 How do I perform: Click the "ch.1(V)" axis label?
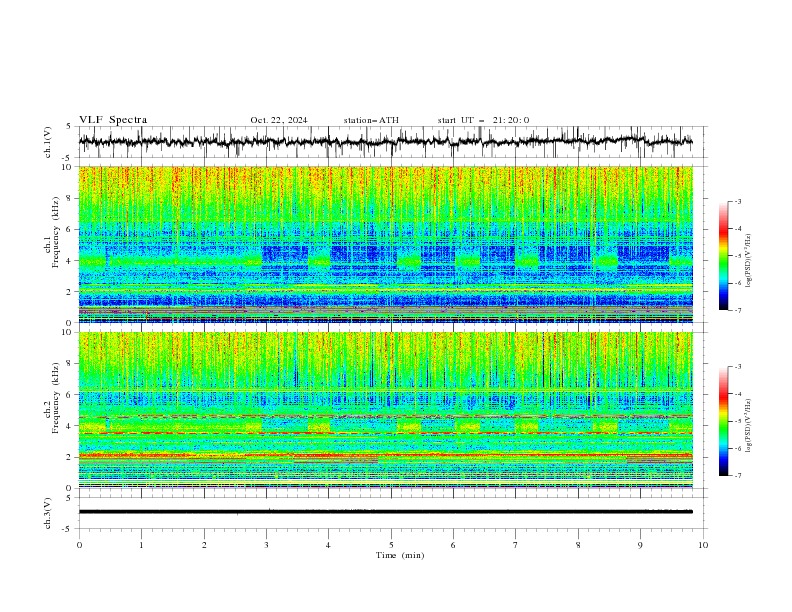coord(48,142)
